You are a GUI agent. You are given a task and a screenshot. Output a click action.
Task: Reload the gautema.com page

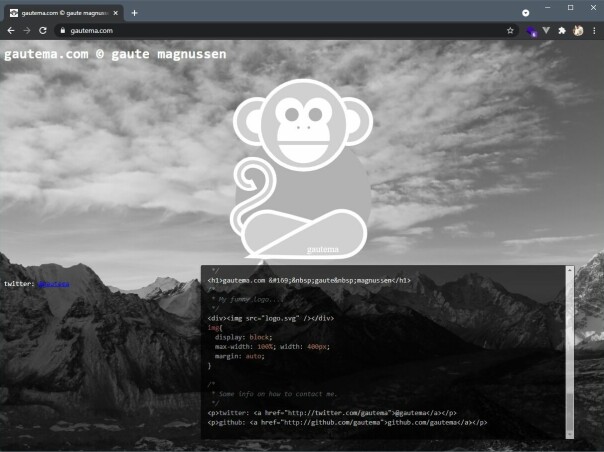(x=43, y=30)
